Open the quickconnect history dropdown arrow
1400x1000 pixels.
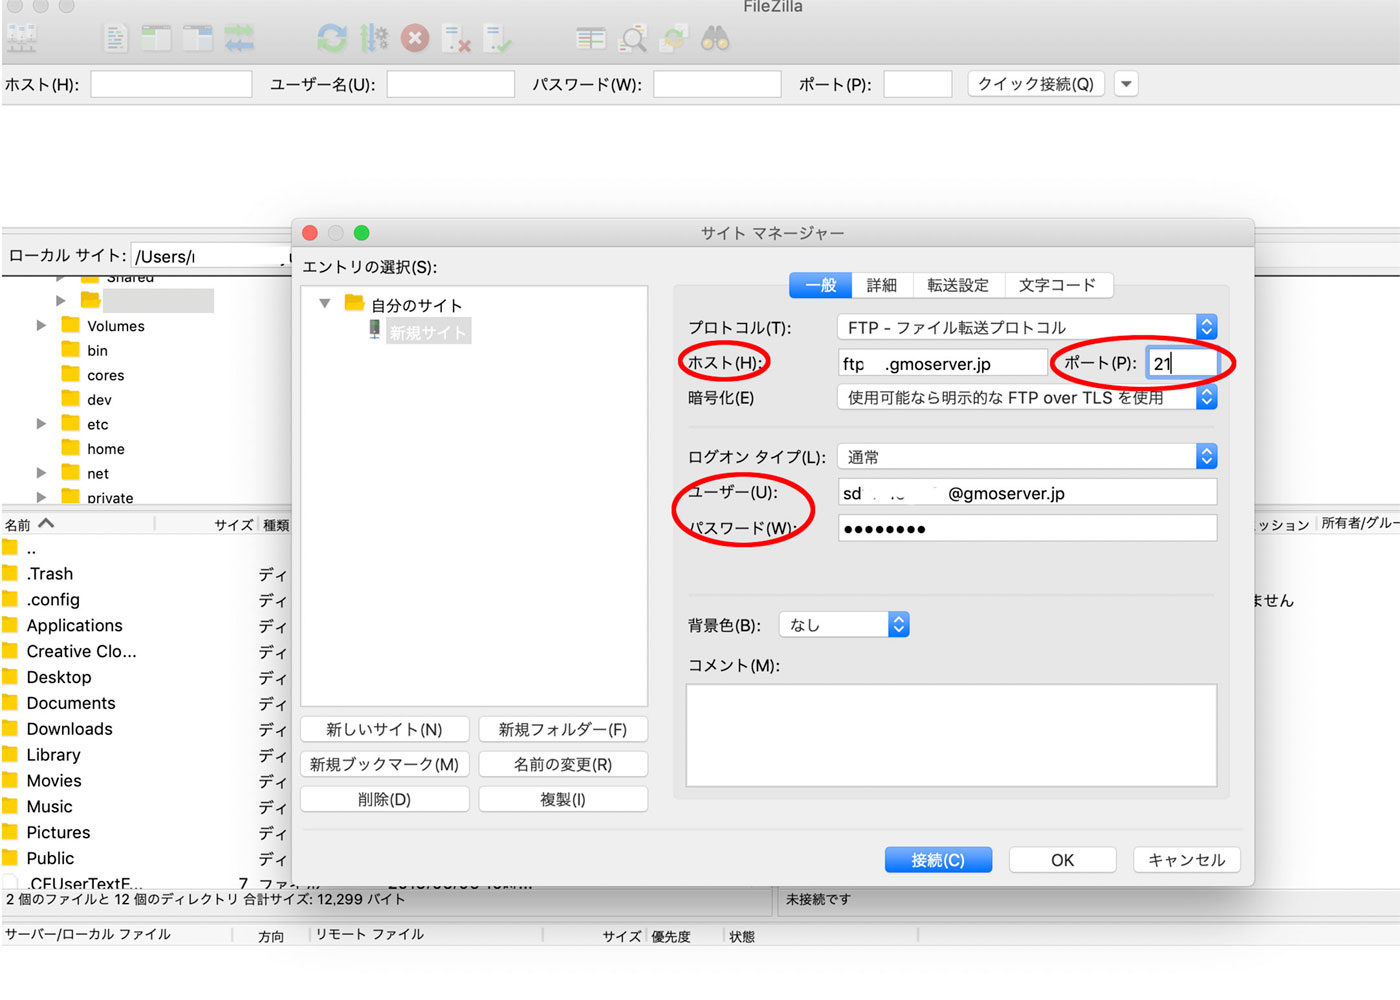coord(1126,84)
